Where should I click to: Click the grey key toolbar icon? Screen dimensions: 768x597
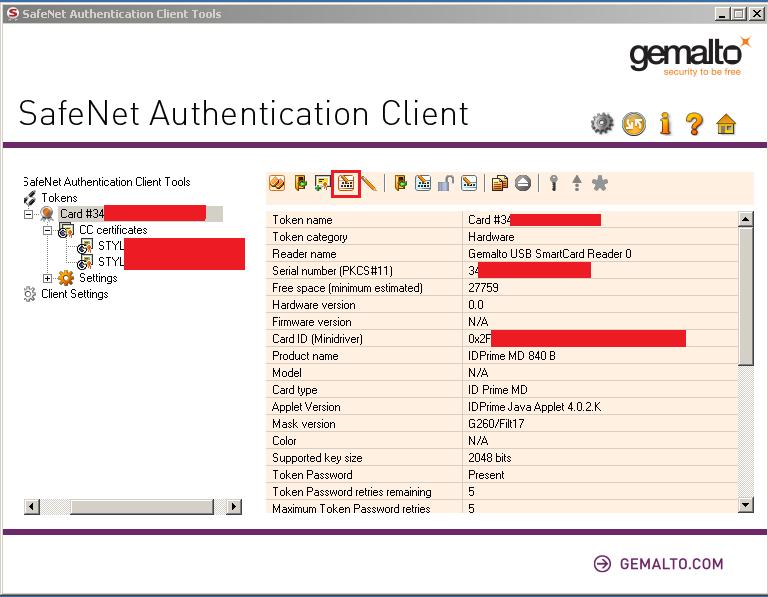click(554, 183)
